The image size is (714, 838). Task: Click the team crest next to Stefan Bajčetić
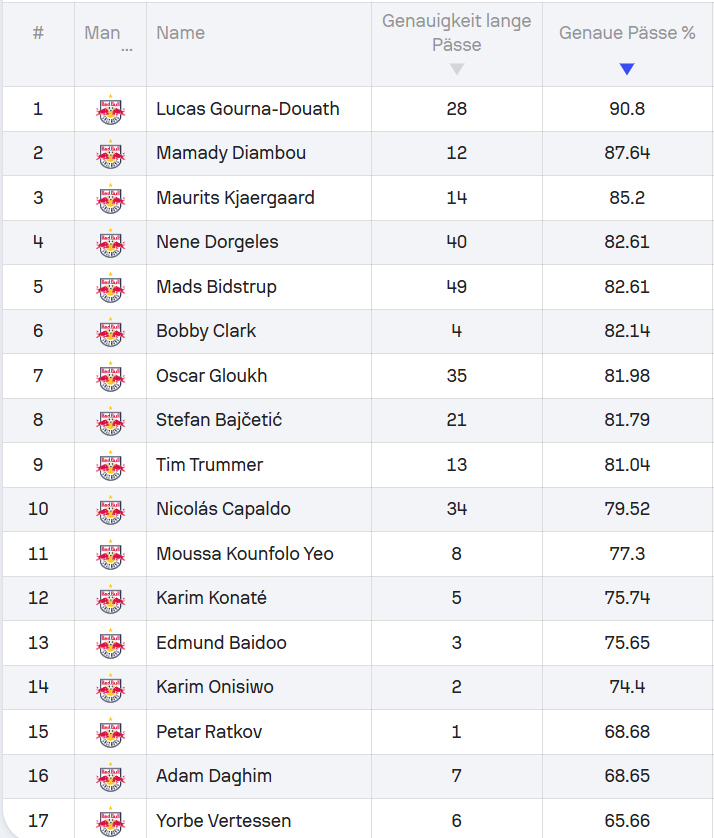click(110, 421)
